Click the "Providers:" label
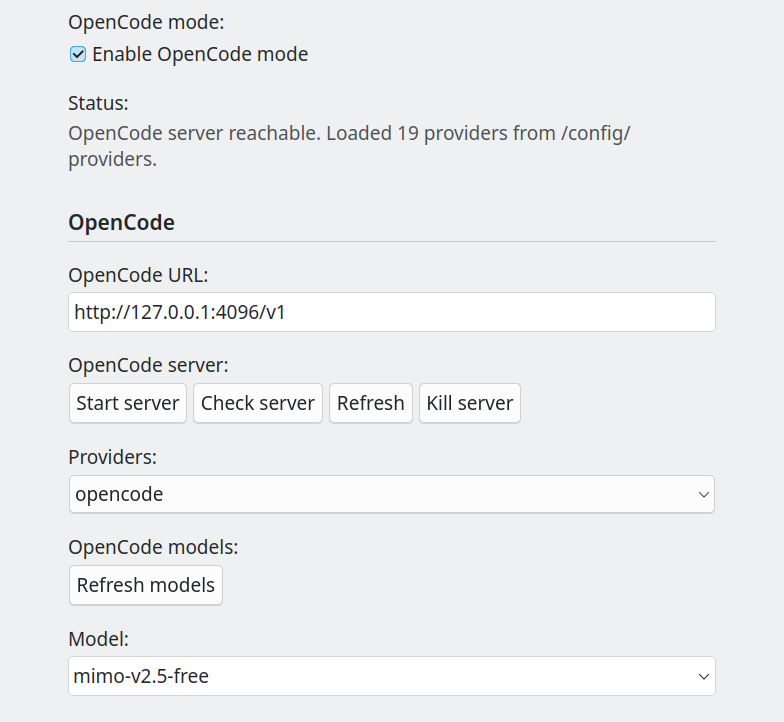Screen dimensions: 784x722 tap(112, 457)
